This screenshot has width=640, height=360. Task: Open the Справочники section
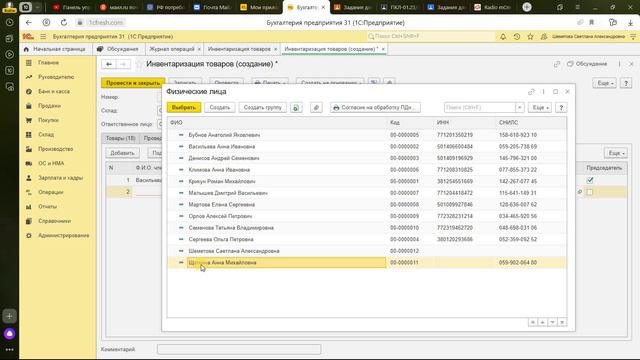pyautogui.click(x=54, y=221)
